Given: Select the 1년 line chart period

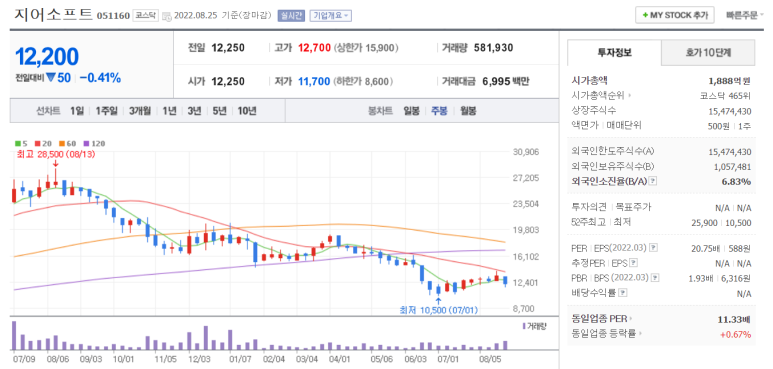Looking at the screenshot, I should coord(170,111).
